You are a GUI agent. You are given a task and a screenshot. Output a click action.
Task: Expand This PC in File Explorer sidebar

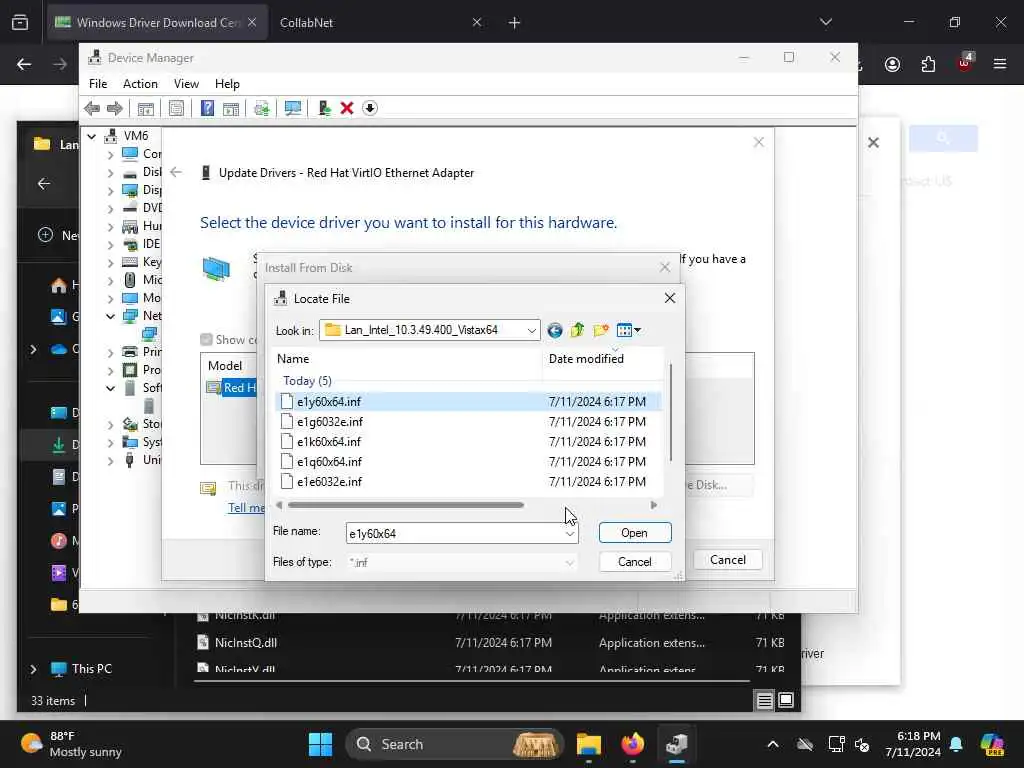pos(33,669)
